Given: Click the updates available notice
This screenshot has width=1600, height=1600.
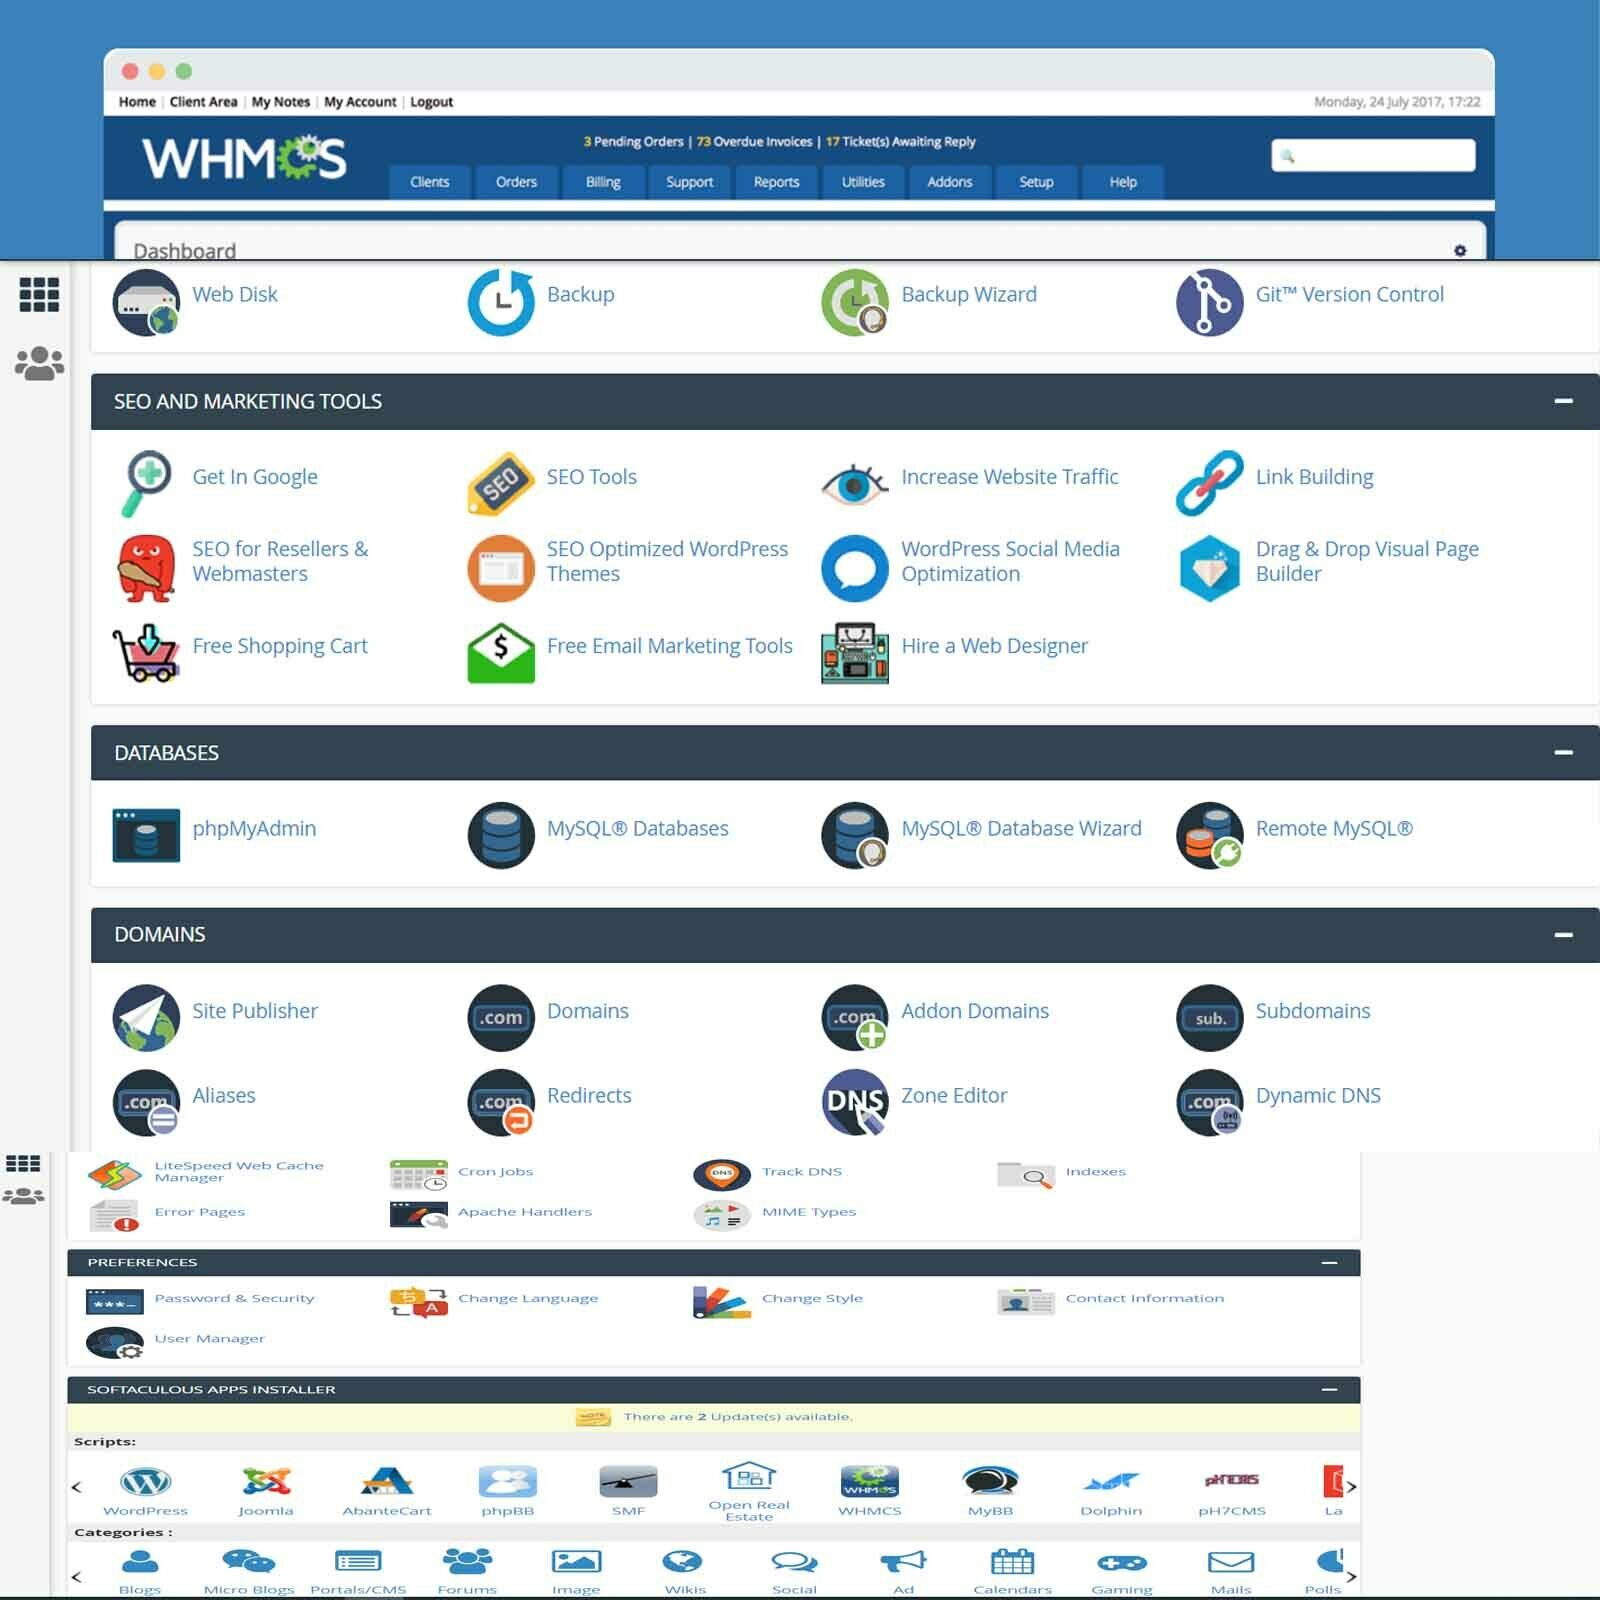Looking at the screenshot, I should 714,1417.
